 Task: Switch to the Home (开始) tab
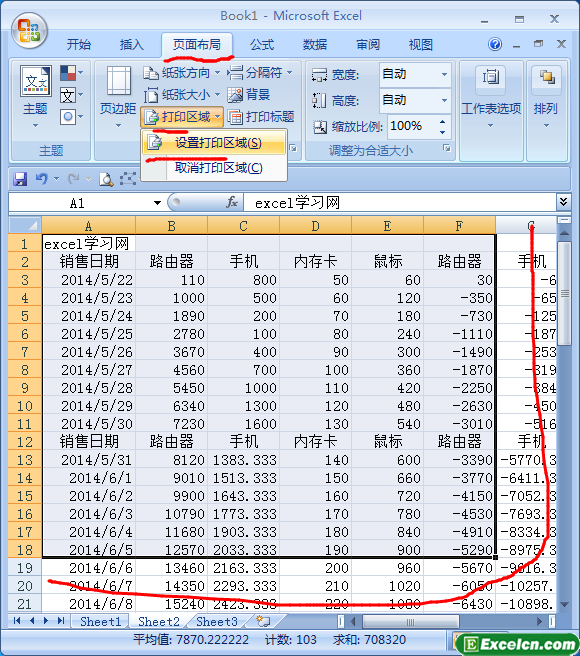[x=79, y=44]
